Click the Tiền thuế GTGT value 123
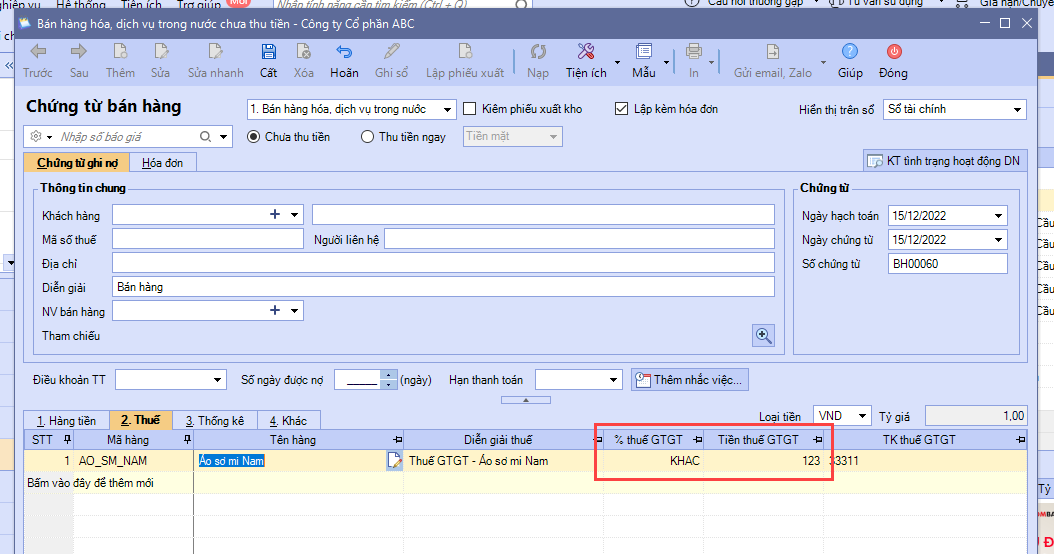The width and height of the screenshot is (1054, 554). pos(764,461)
